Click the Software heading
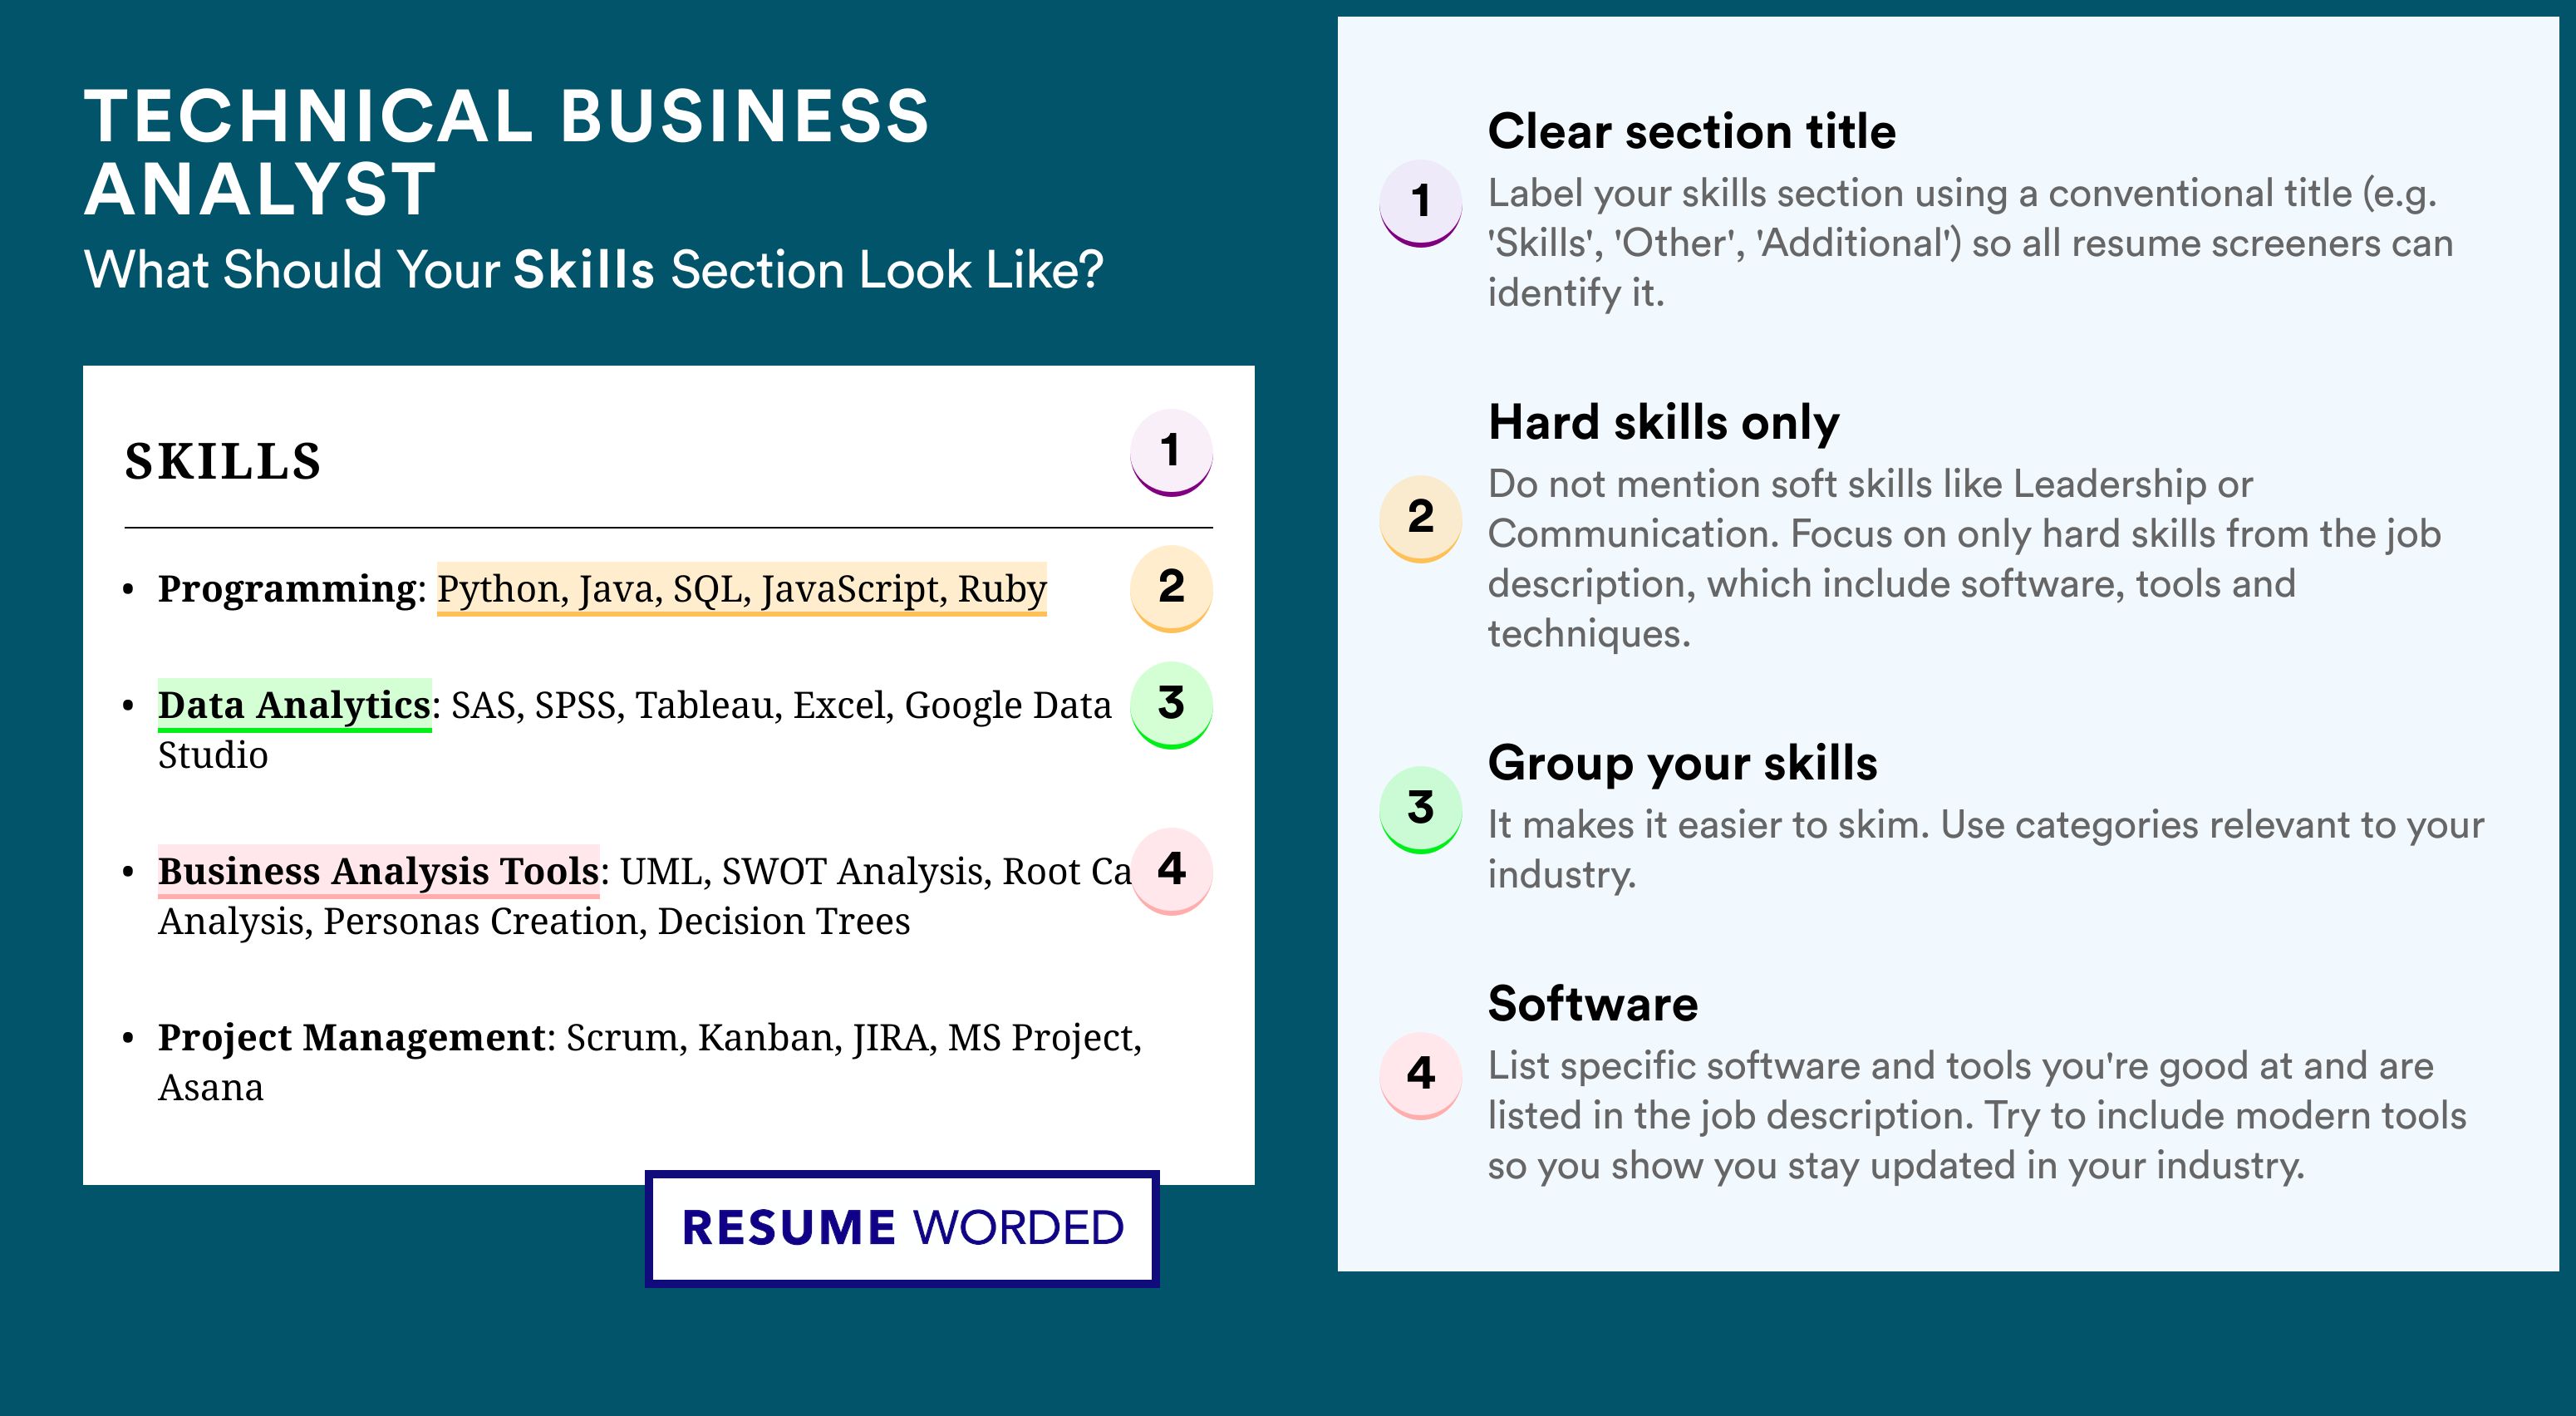This screenshot has height=1416, width=2576. tap(1592, 1003)
